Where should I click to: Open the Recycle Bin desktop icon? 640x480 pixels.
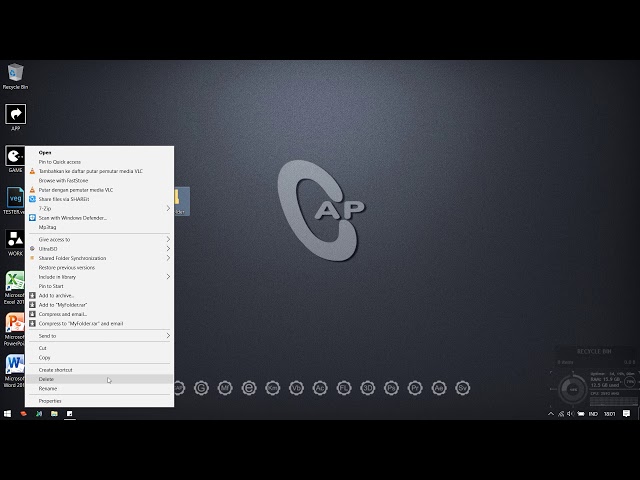15,76
